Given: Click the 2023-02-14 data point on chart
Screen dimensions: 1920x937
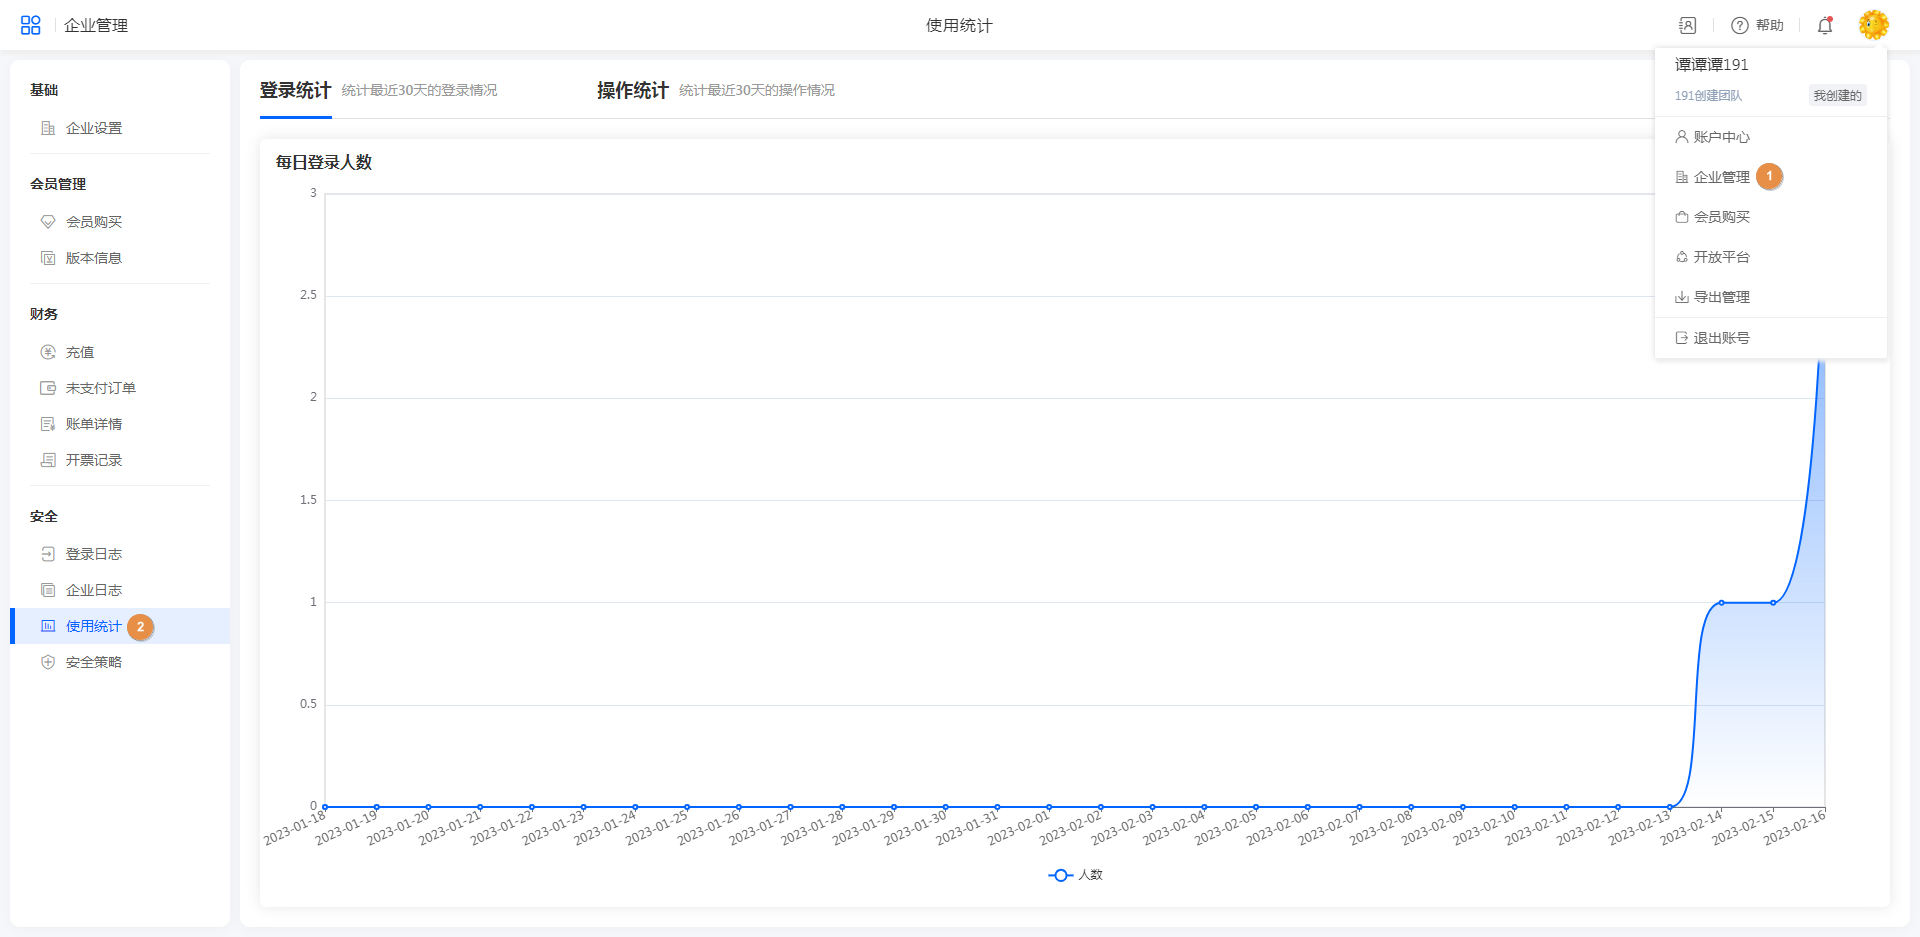Looking at the screenshot, I should 1721,603.
